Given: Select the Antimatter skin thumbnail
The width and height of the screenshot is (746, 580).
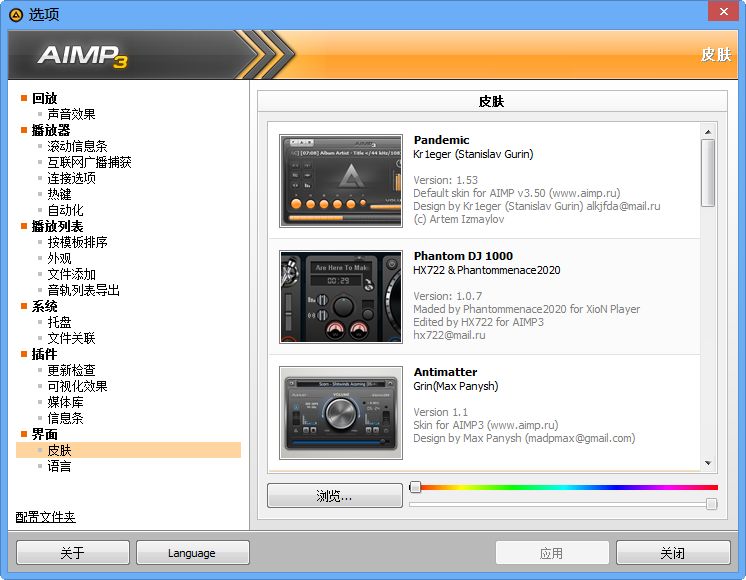Looking at the screenshot, I should [x=341, y=413].
